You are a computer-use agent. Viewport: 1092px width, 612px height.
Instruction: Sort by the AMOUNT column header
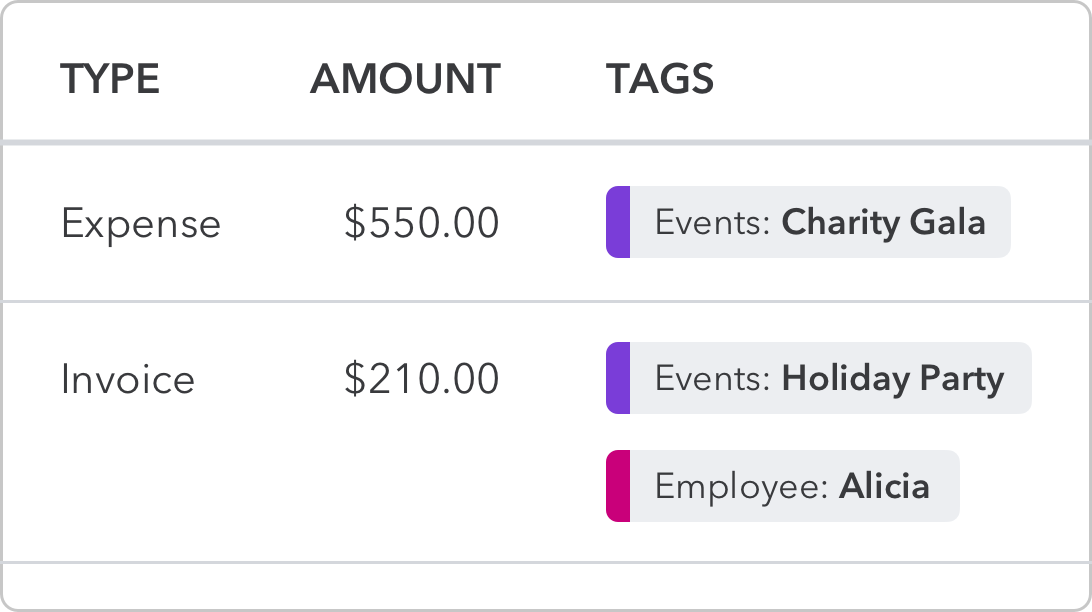click(x=405, y=78)
